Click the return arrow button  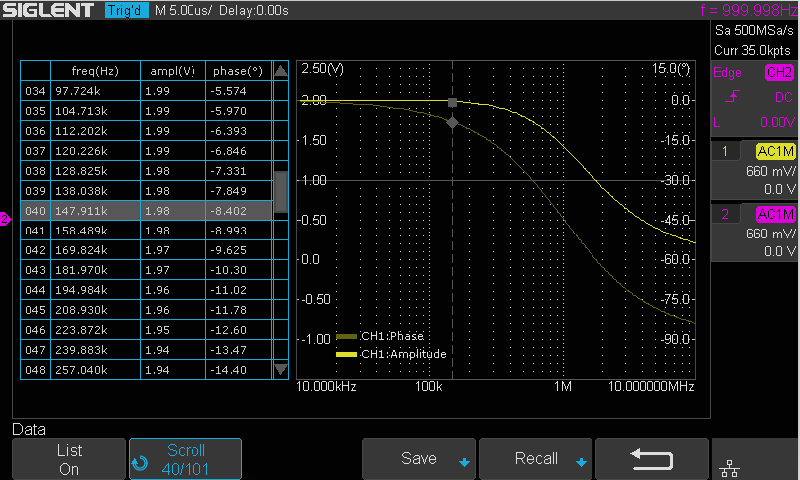pyautogui.click(x=652, y=459)
